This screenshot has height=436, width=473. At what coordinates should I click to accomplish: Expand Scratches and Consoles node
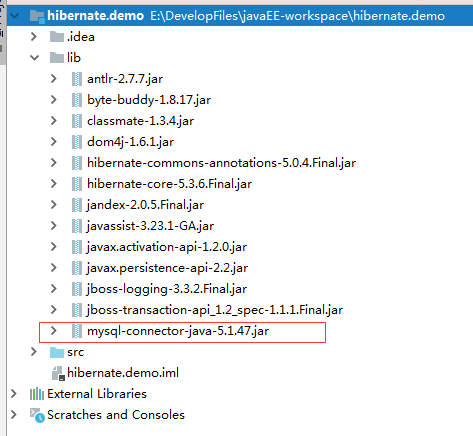tap(14, 415)
